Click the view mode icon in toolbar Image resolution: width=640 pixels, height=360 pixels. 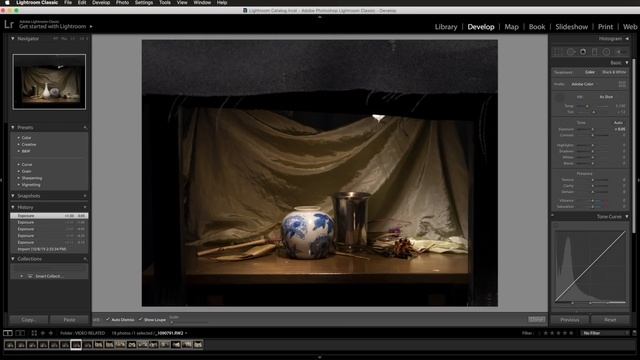(96, 320)
